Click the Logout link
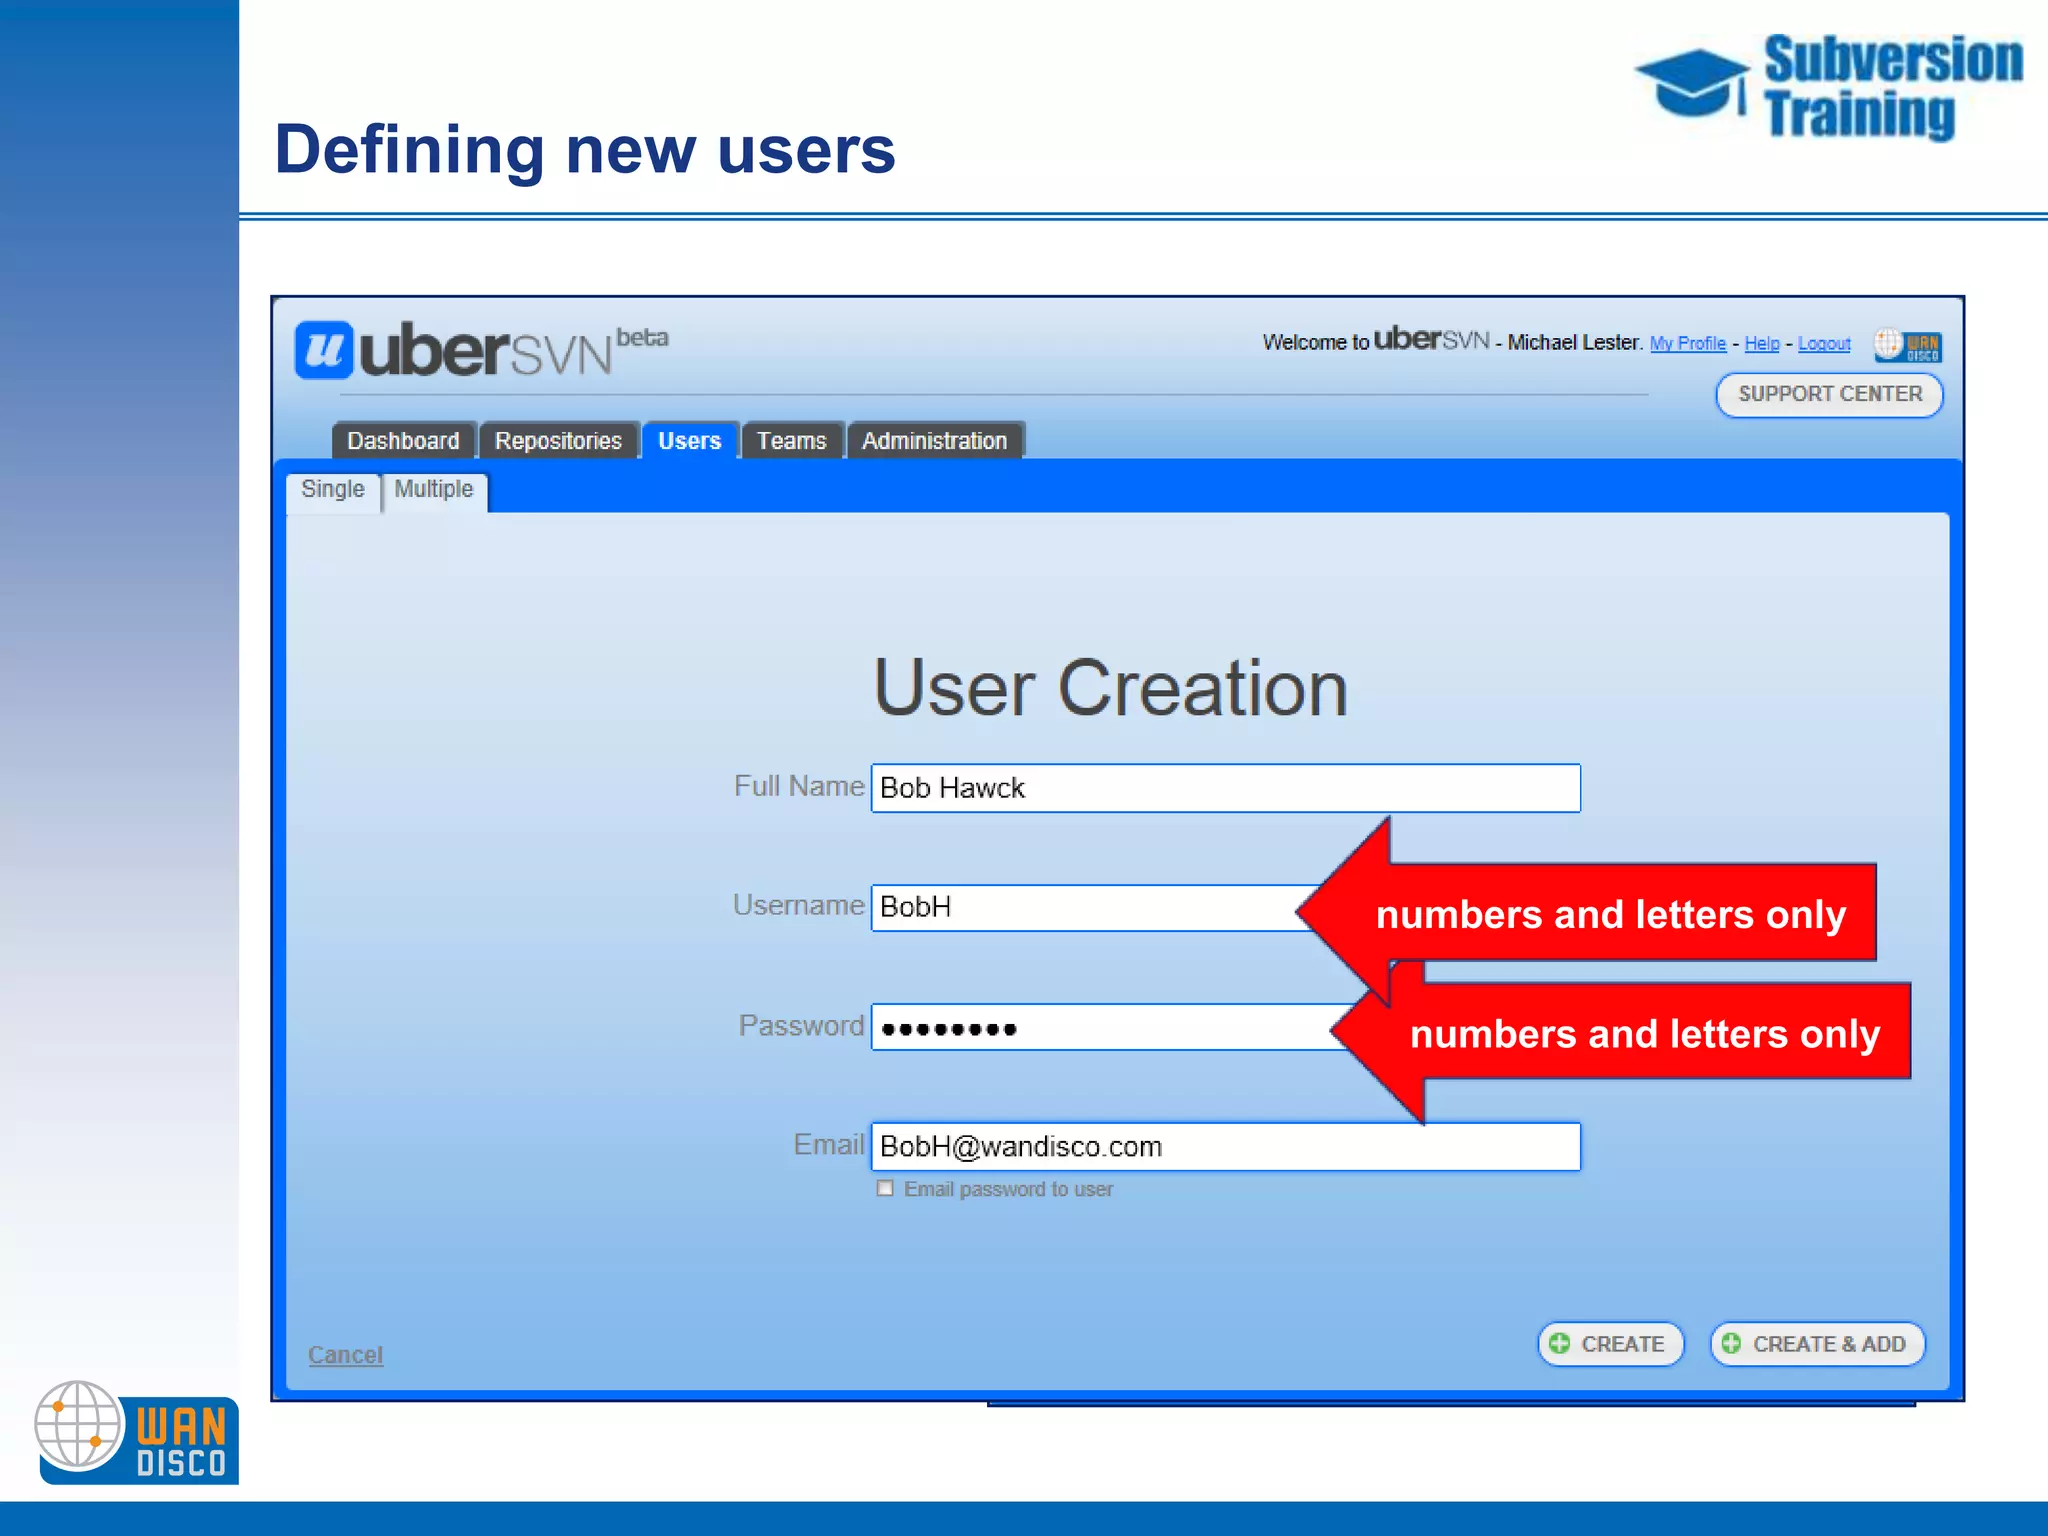This screenshot has height=1536, width=2048. pyautogui.click(x=1824, y=344)
